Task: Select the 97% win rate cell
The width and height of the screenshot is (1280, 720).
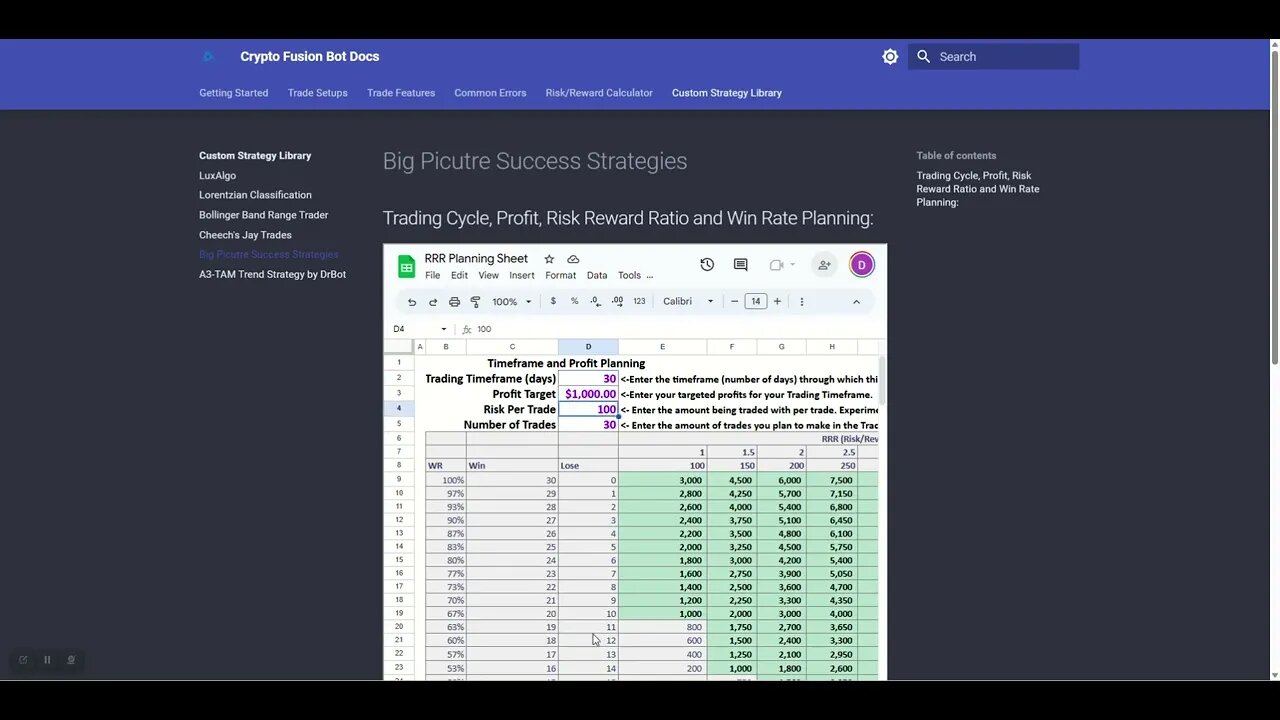Action: coord(446,494)
